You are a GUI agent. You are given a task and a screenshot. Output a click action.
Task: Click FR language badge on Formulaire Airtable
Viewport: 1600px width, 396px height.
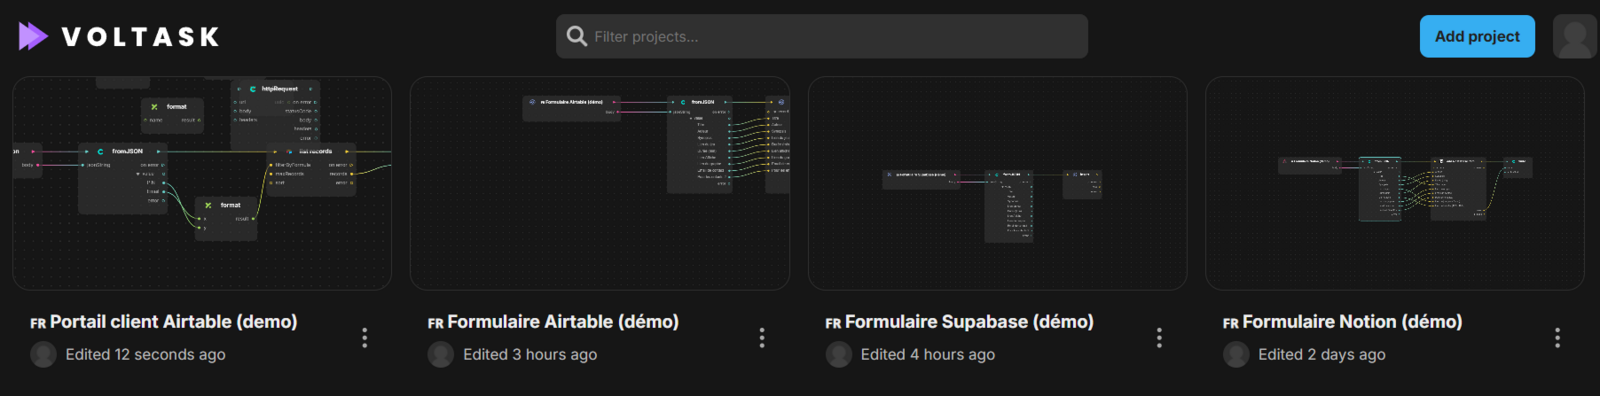coord(436,324)
